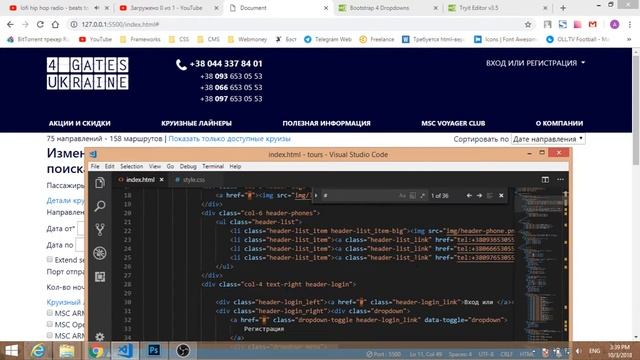
Task: Open MSC VOYAGER CLUB nav item
Action: [453, 123]
